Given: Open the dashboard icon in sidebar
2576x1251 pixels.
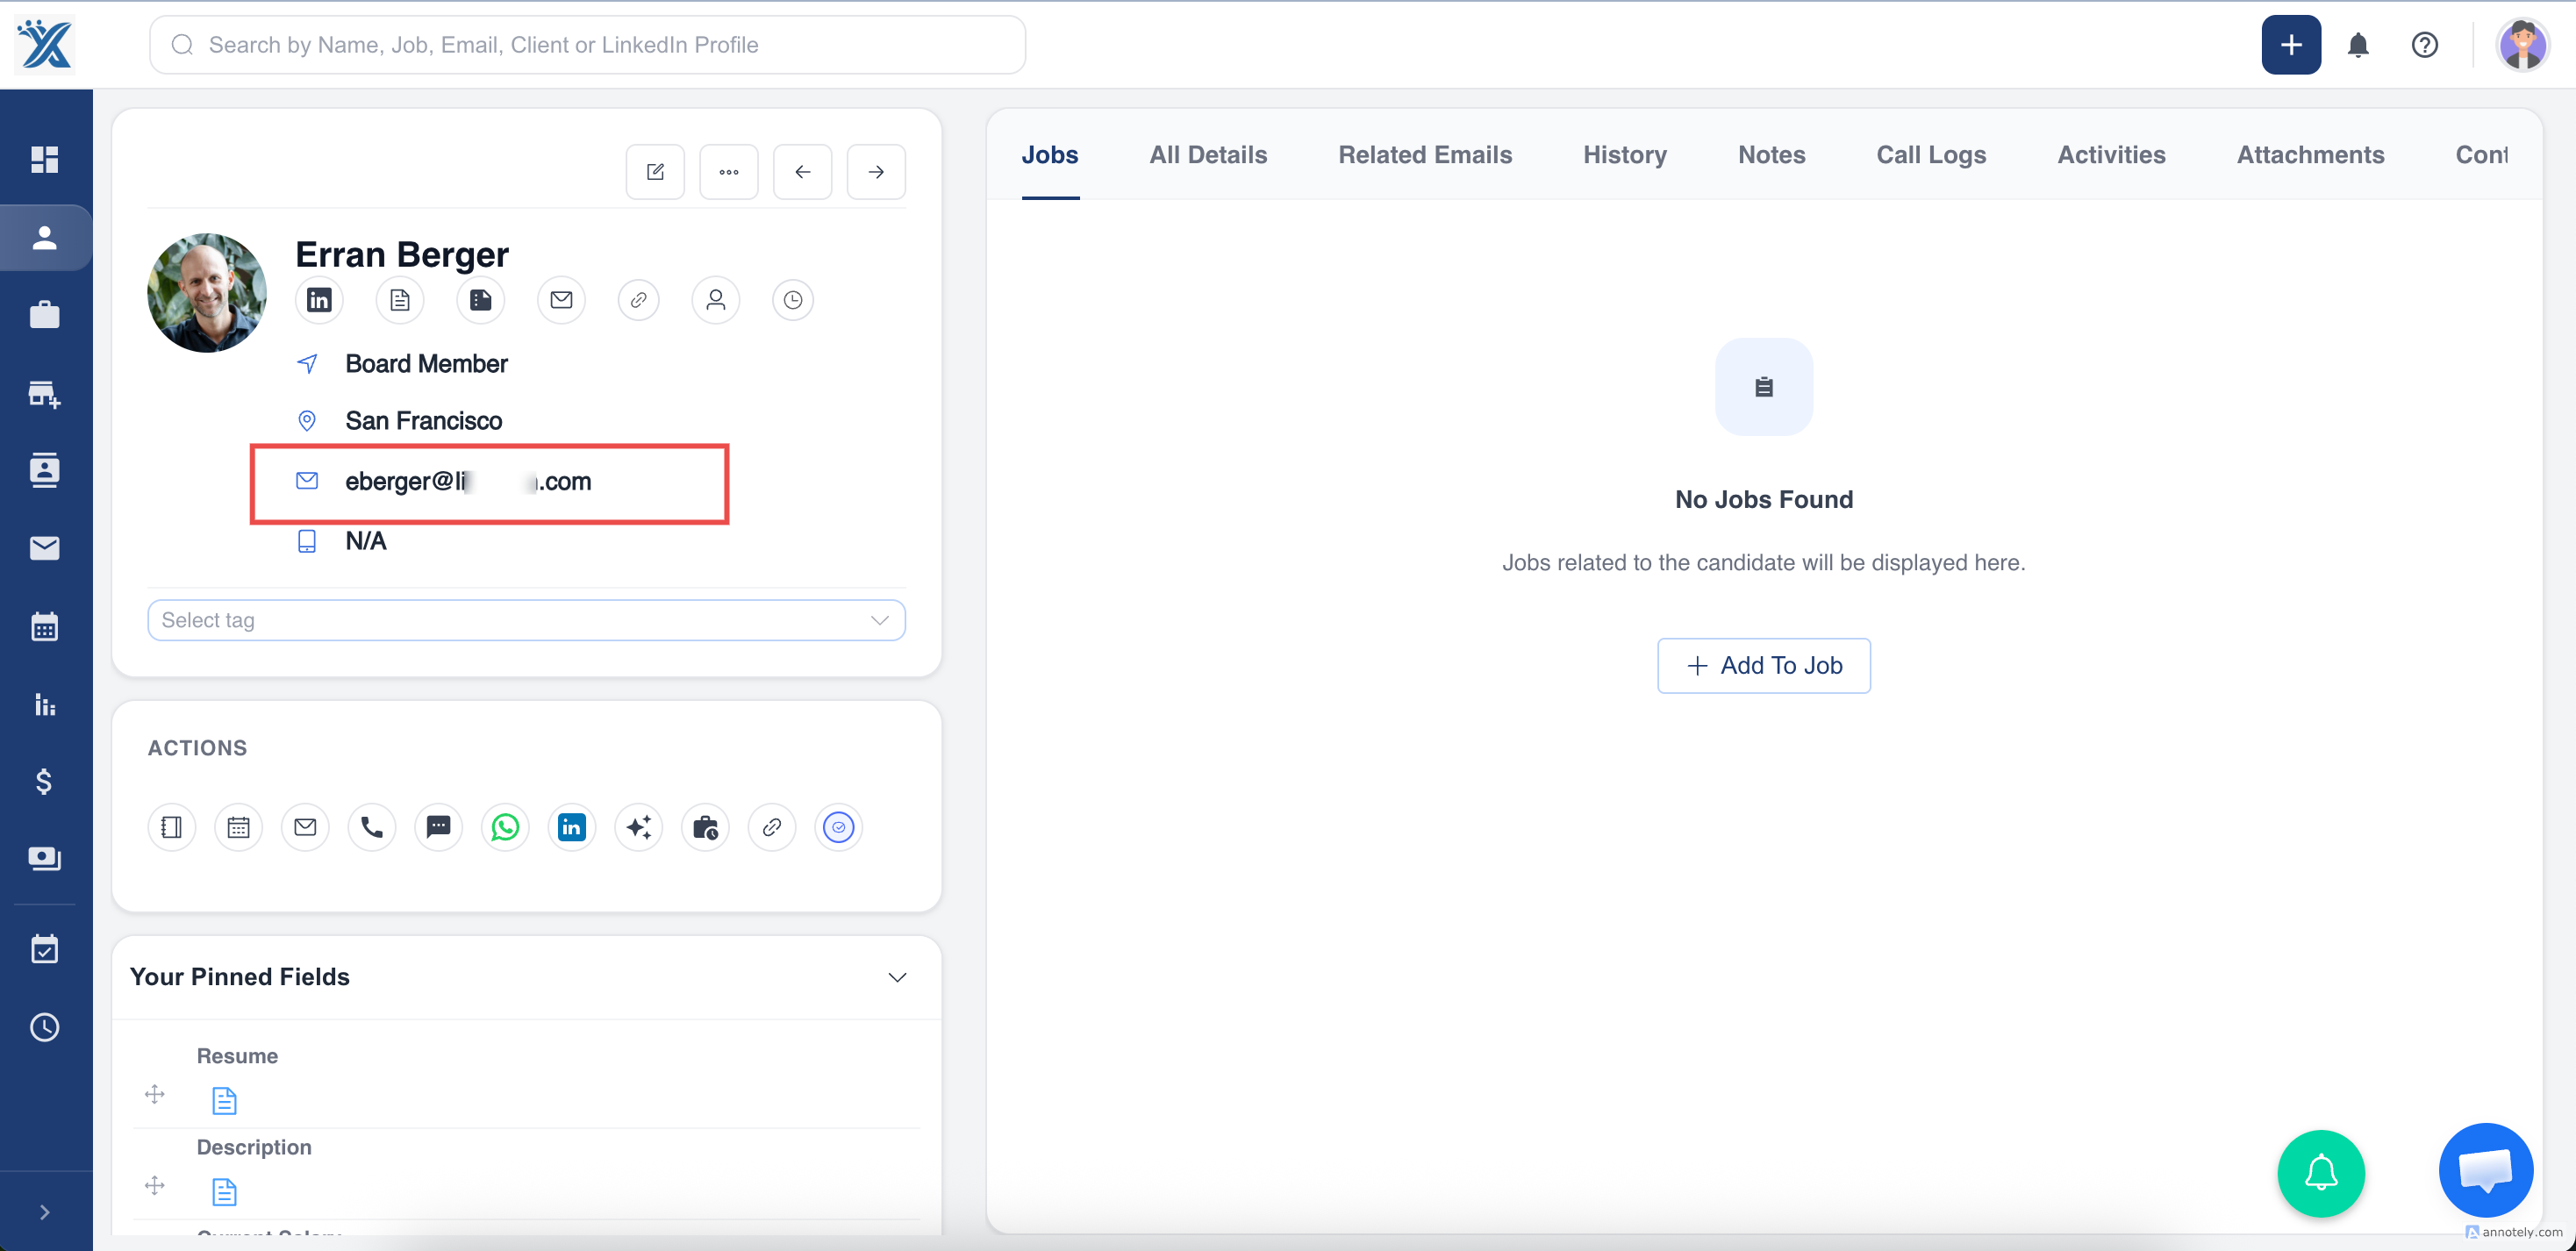Looking at the screenshot, I should tap(45, 159).
